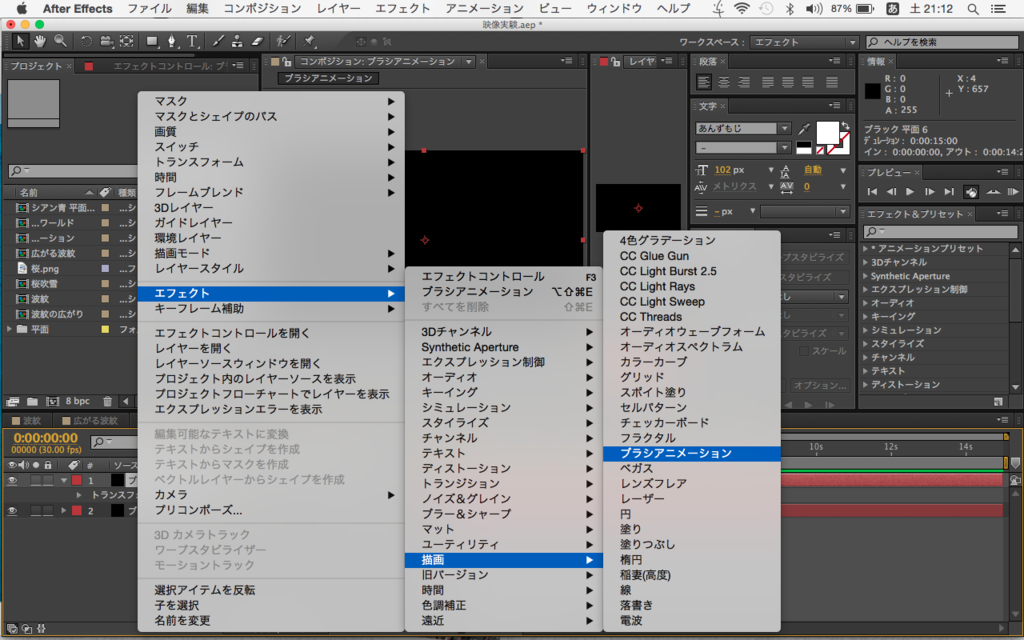Select the Pen tool

pos(172,41)
